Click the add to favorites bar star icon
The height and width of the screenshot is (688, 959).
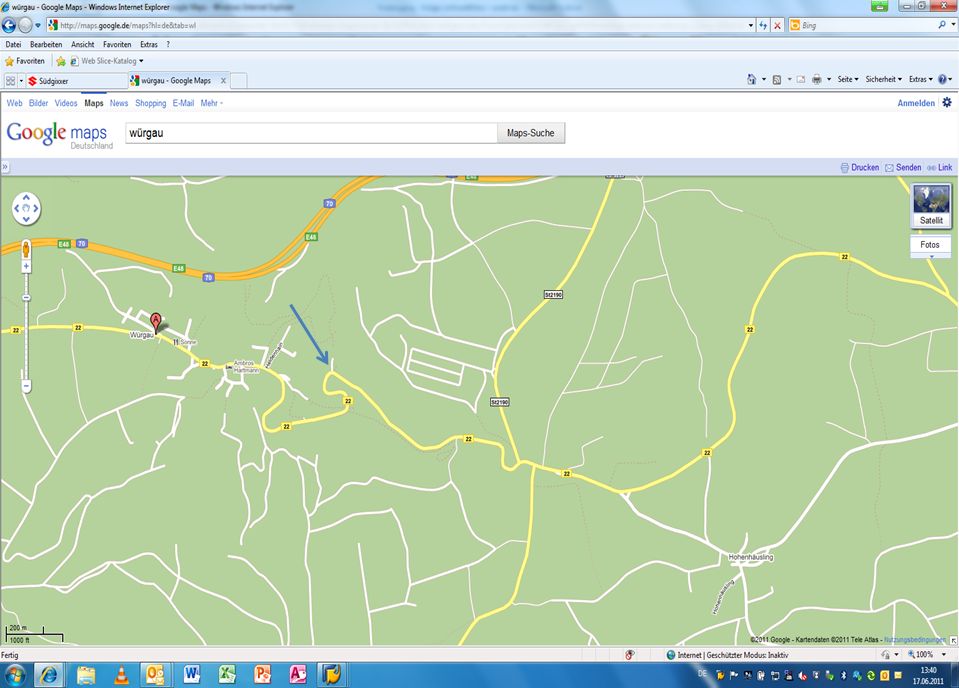tap(61, 61)
